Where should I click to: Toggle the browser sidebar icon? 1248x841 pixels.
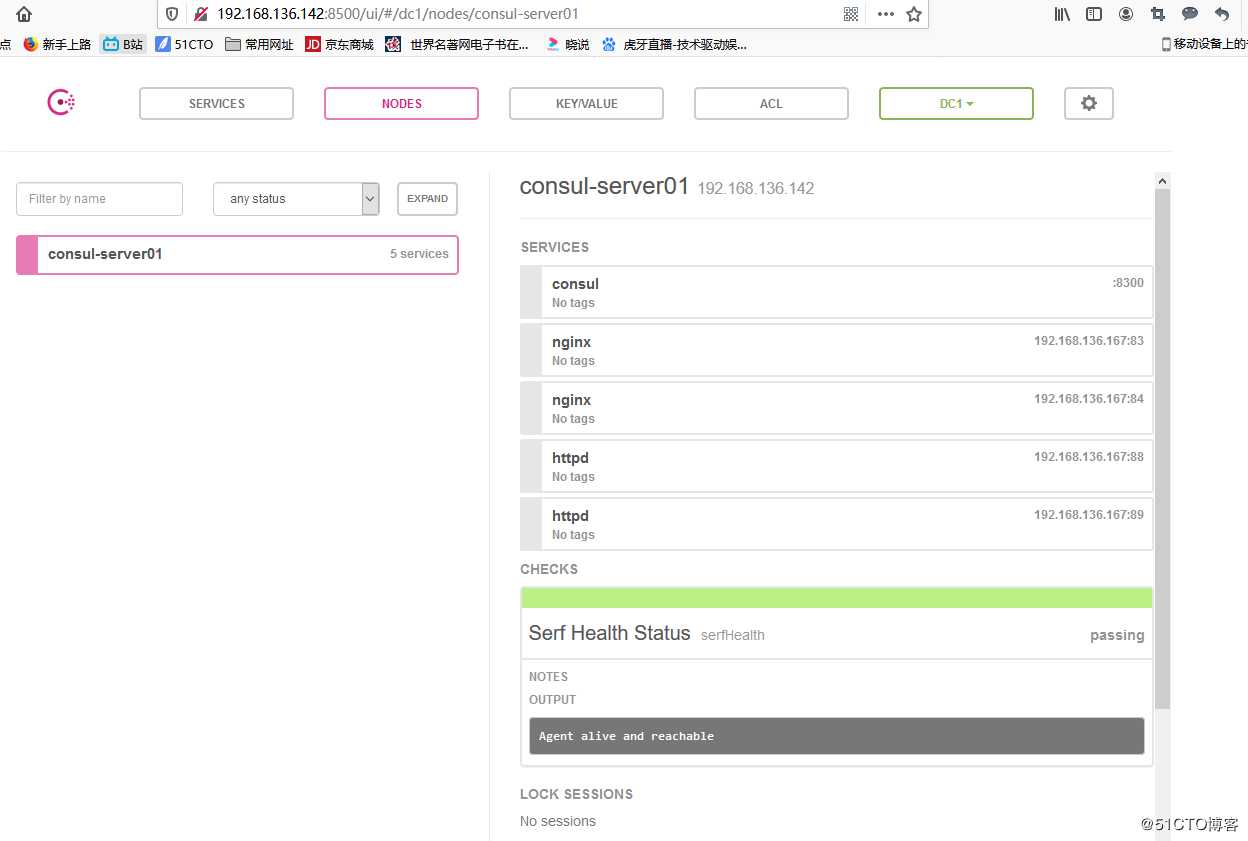(x=1094, y=14)
